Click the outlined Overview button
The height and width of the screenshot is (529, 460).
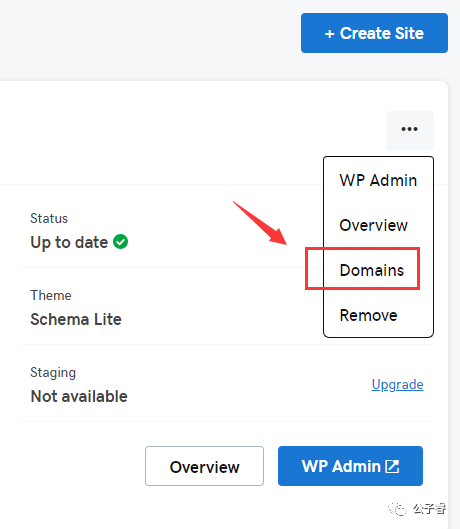pyautogui.click(x=205, y=466)
